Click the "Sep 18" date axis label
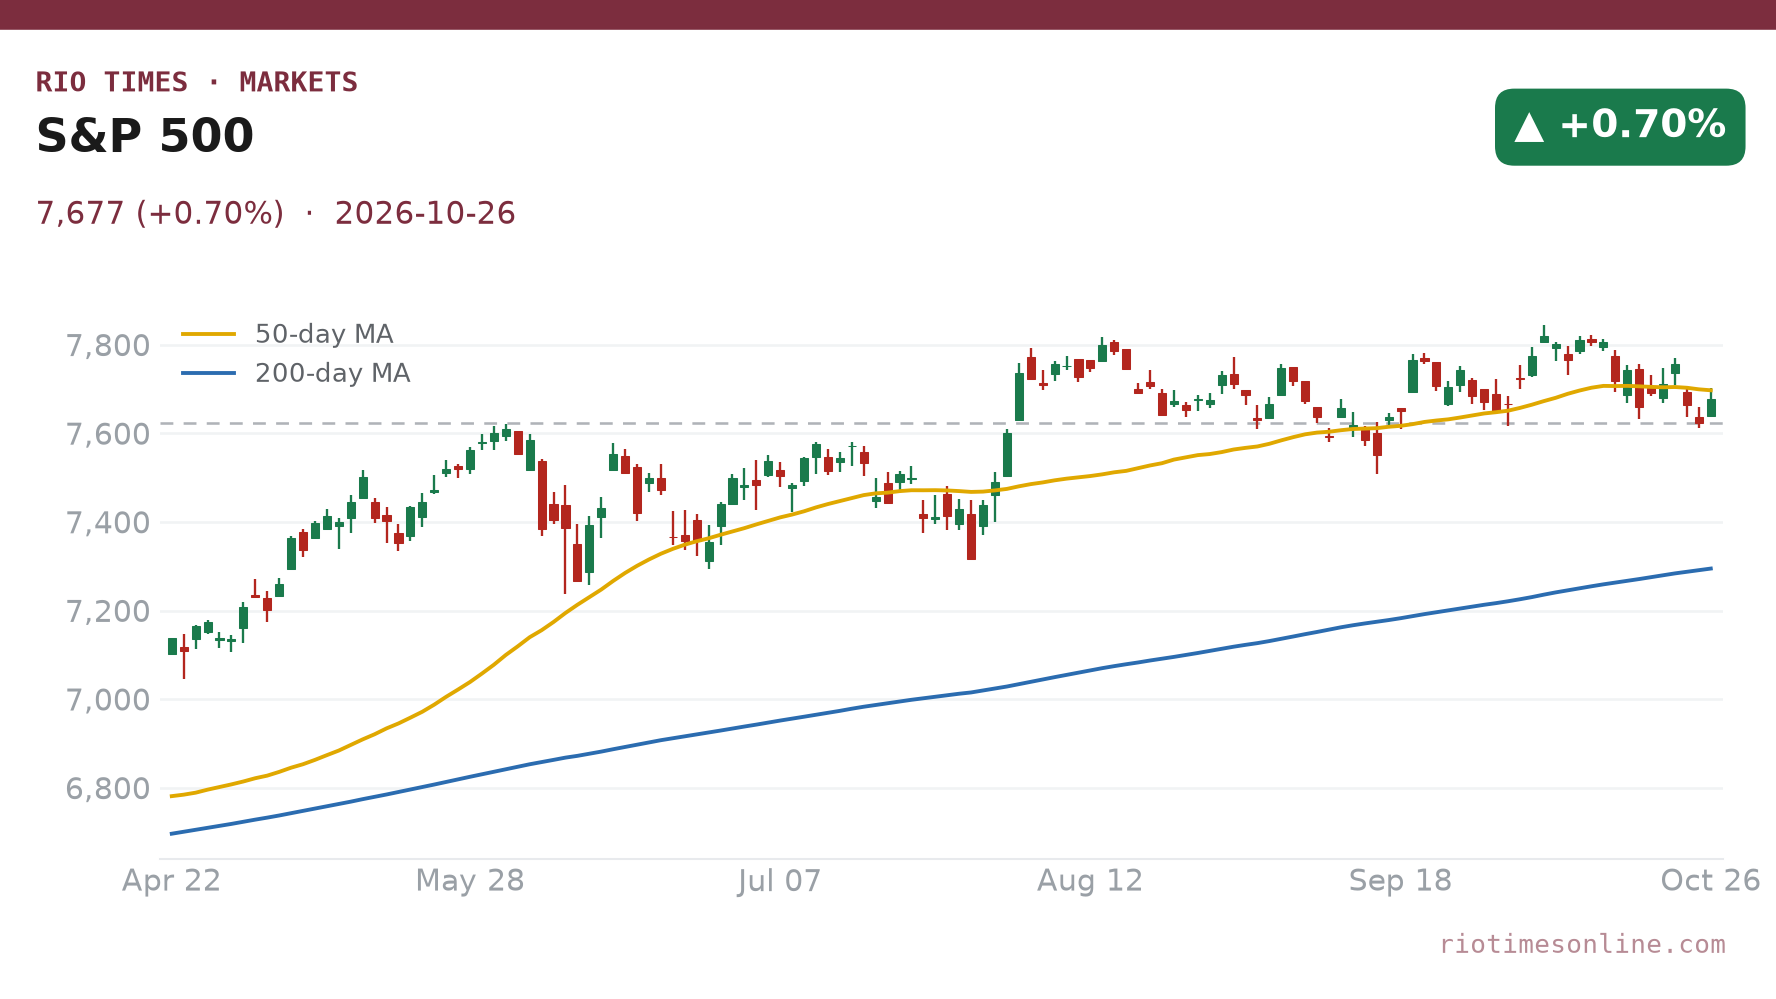The image size is (1776, 999). coord(1400,881)
